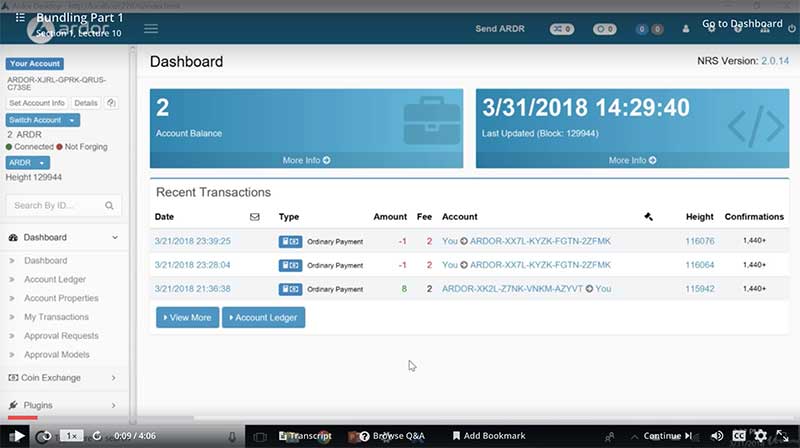This screenshot has height=448, width=800.
Task: Toggle the video volume speaker icon
Action: [717, 436]
